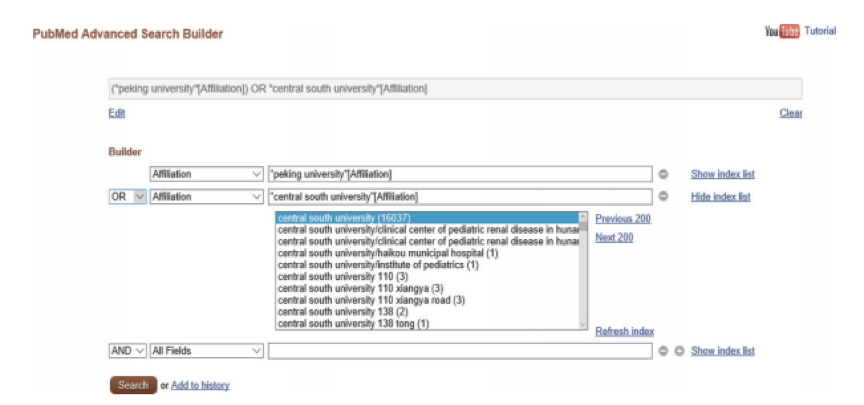864x405 pixels.
Task: Hide index list link
Action: click(x=720, y=197)
